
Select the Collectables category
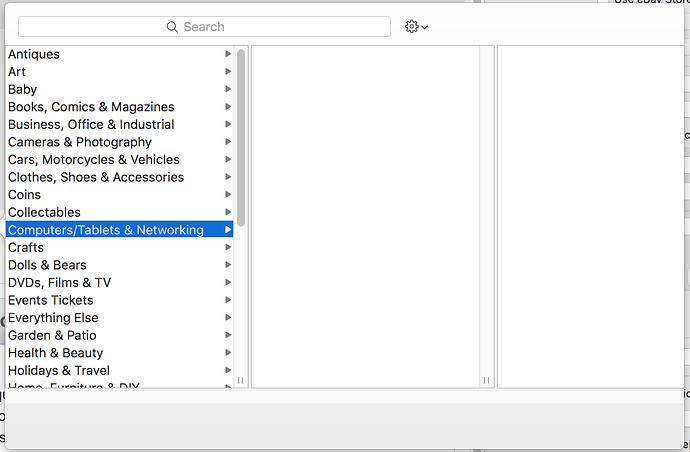tap(119, 212)
